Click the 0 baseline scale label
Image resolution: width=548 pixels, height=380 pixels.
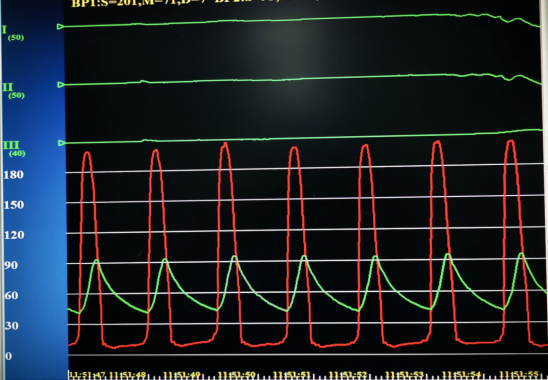[9, 356]
